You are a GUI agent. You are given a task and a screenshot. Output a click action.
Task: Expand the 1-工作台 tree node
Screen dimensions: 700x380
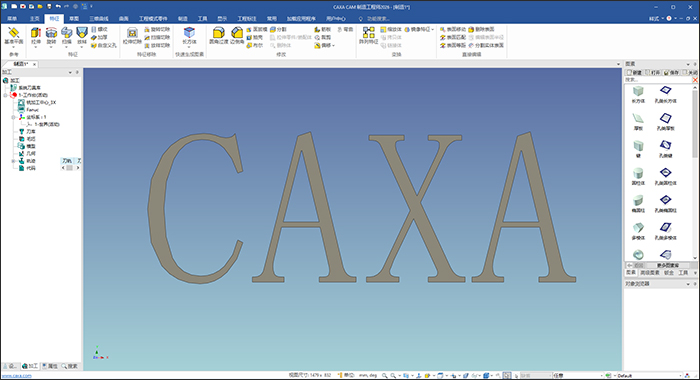tap(5, 95)
